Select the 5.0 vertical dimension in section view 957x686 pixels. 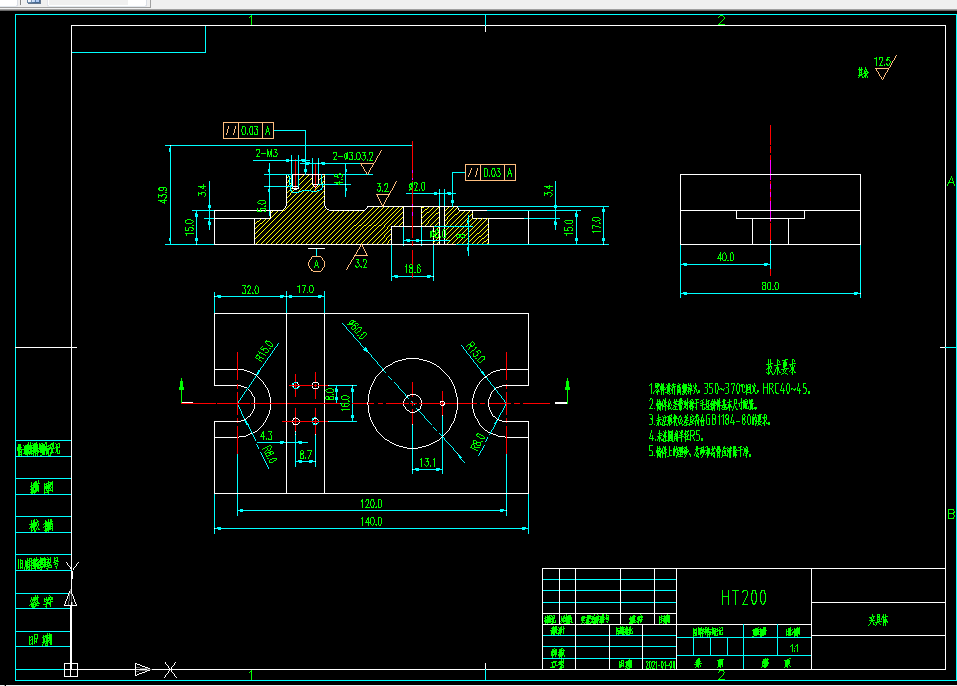coord(262,206)
